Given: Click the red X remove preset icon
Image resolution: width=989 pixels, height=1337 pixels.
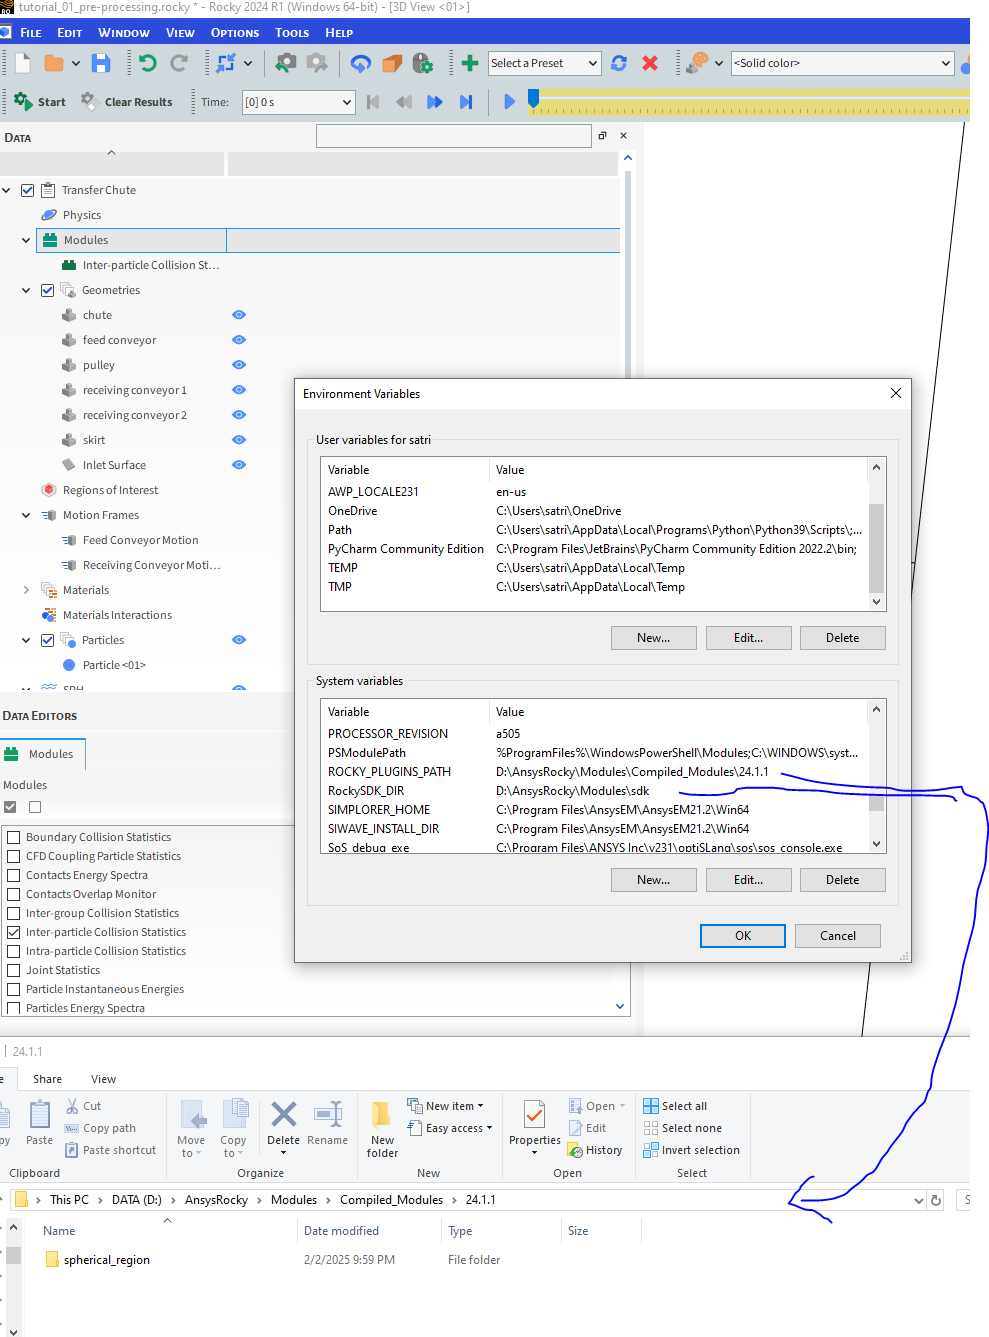Looking at the screenshot, I should (650, 63).
